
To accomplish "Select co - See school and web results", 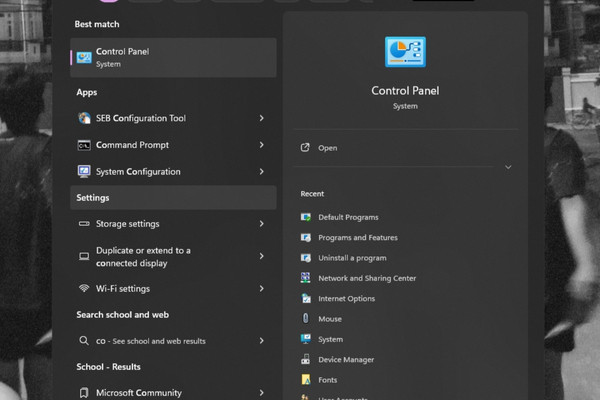I will [x=173, y=340].
